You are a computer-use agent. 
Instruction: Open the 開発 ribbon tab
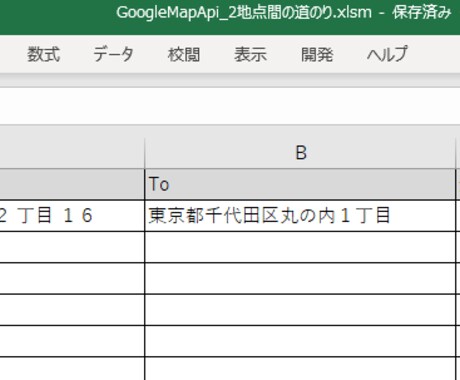(x=317, y=54)
